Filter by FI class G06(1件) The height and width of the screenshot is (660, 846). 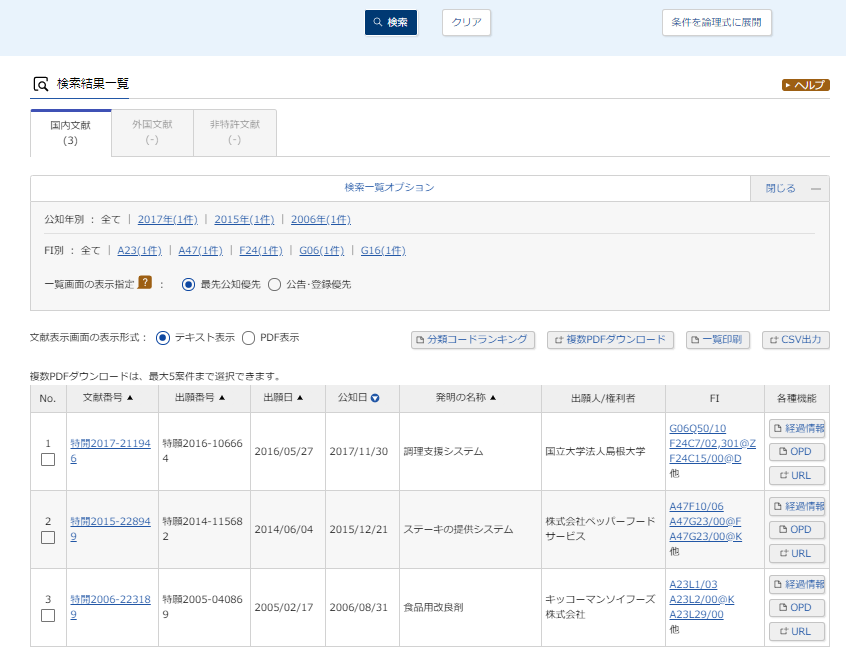click(x=322, y=250)
